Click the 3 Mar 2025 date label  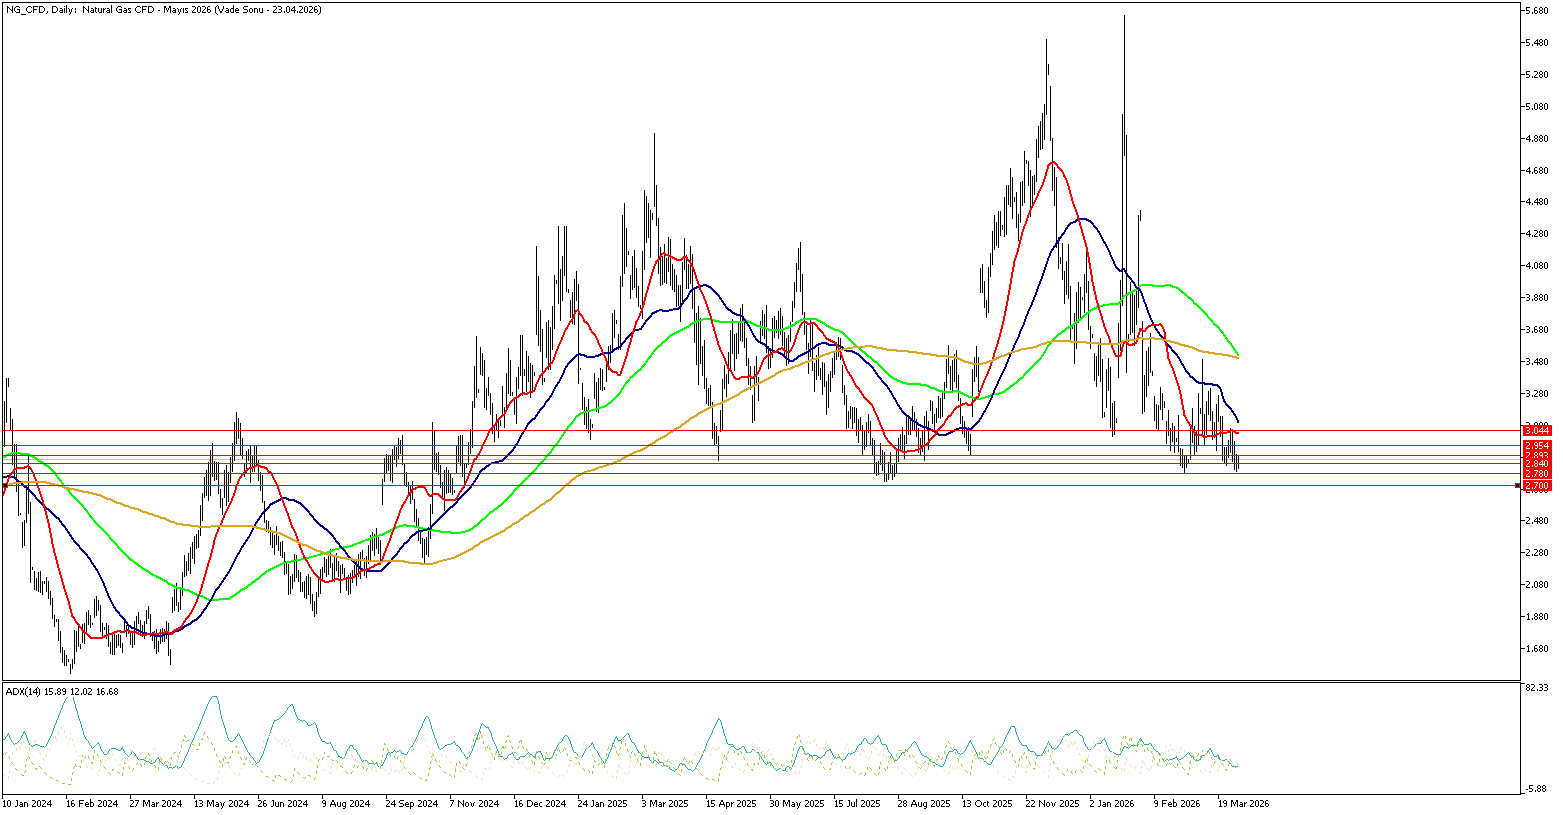(x=666, y=803)
